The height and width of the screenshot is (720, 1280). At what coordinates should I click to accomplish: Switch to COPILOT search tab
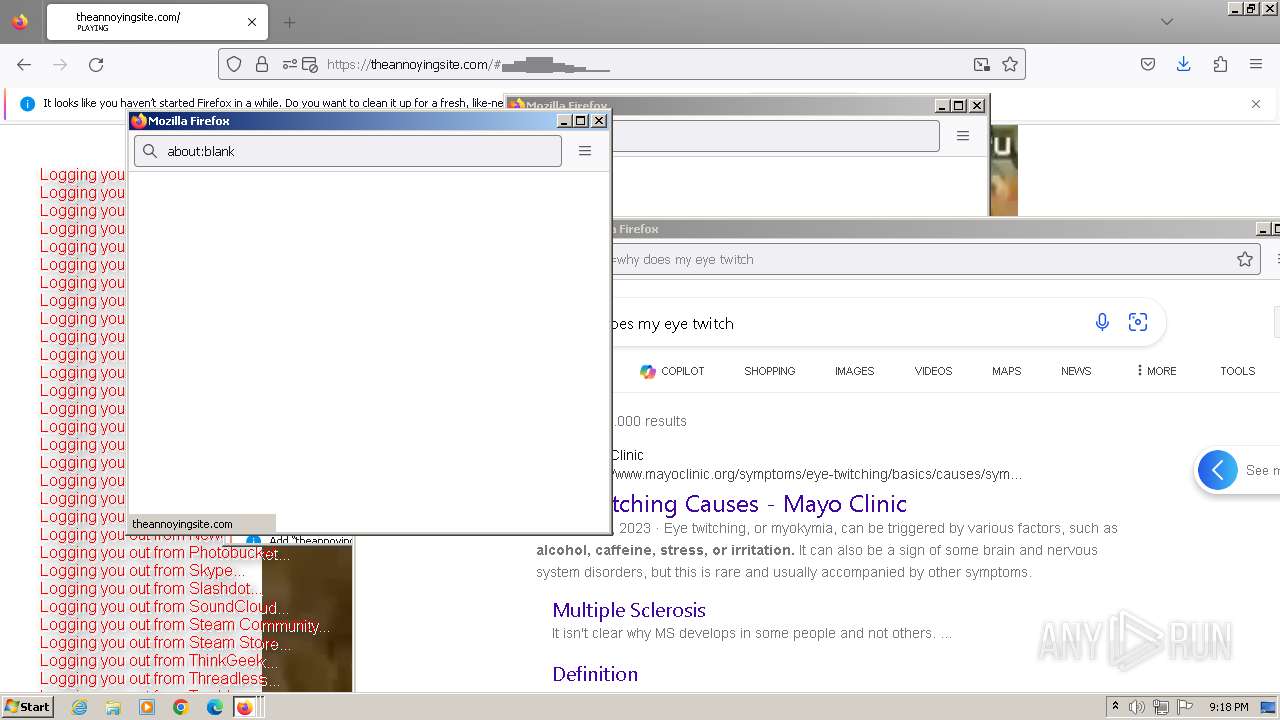click(x=672, y=371)
